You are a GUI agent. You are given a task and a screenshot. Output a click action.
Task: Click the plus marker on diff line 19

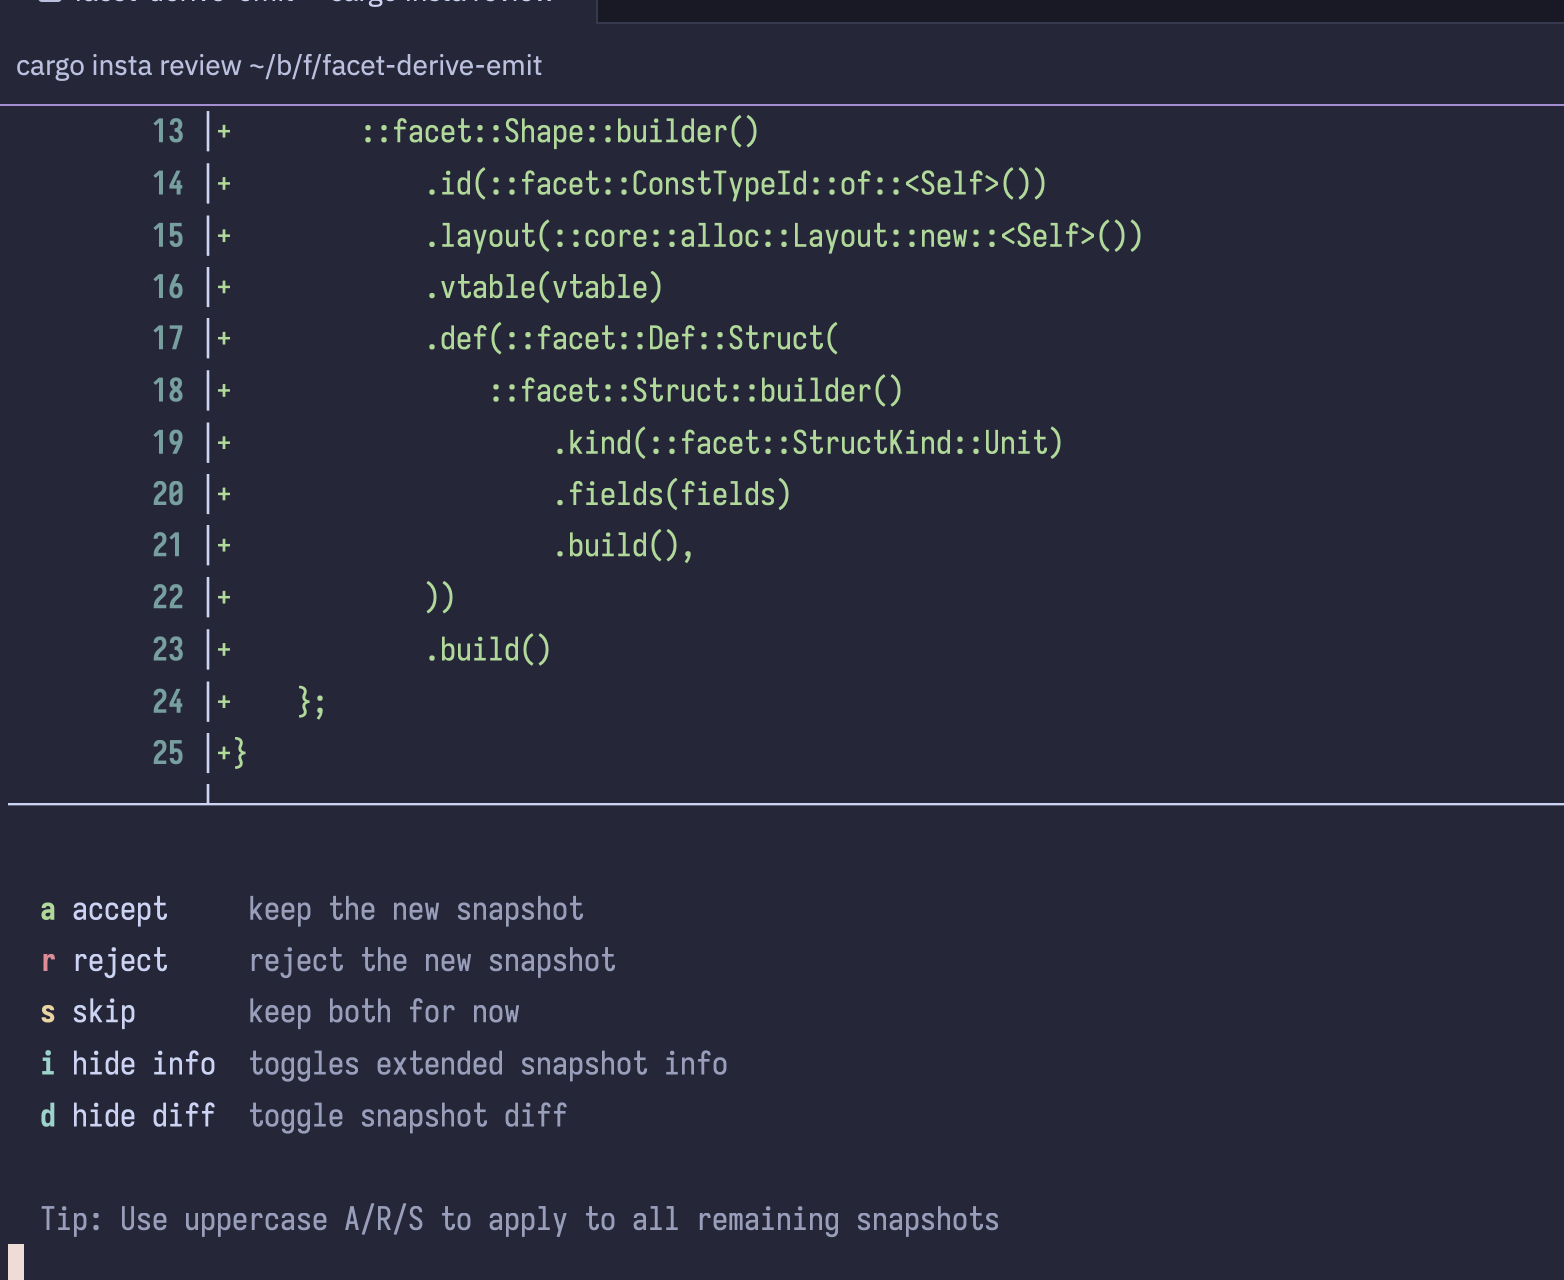[x=224, y=442]
